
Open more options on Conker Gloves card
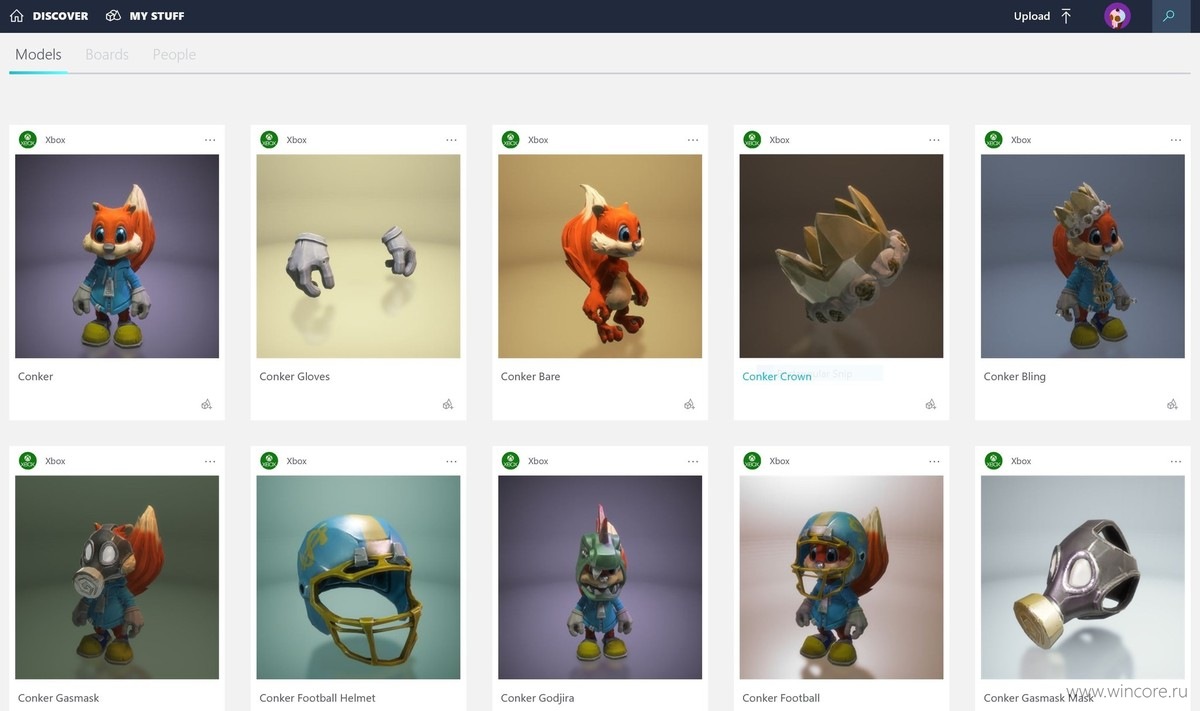[x=451, y=140]
